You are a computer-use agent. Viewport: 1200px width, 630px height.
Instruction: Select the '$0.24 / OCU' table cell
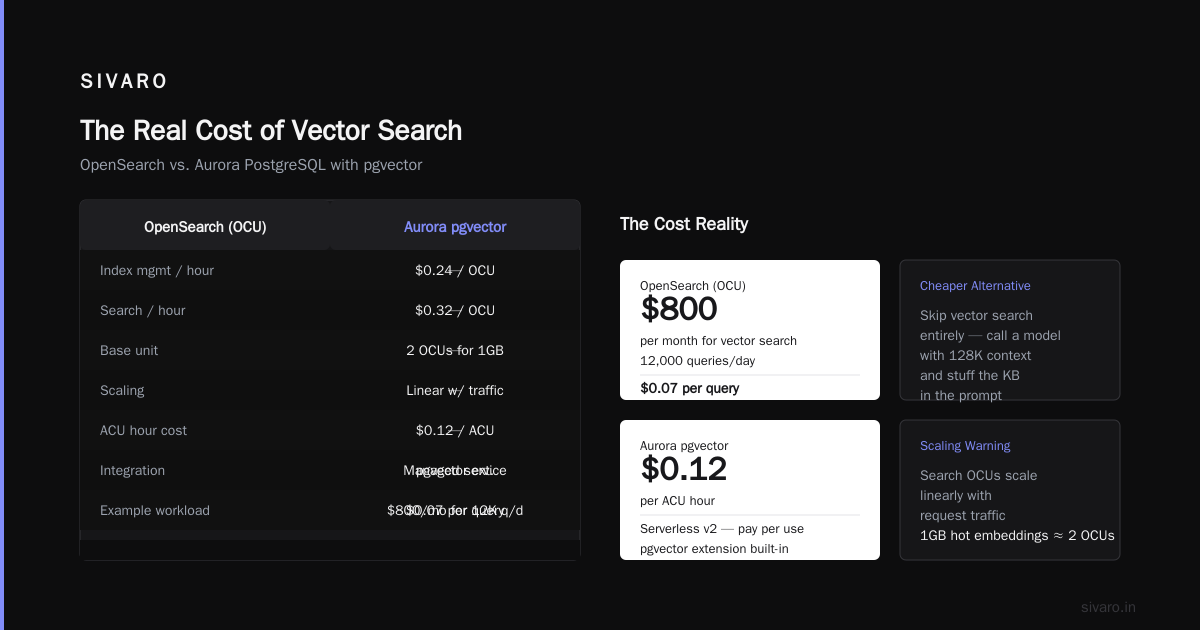[455, 270]
